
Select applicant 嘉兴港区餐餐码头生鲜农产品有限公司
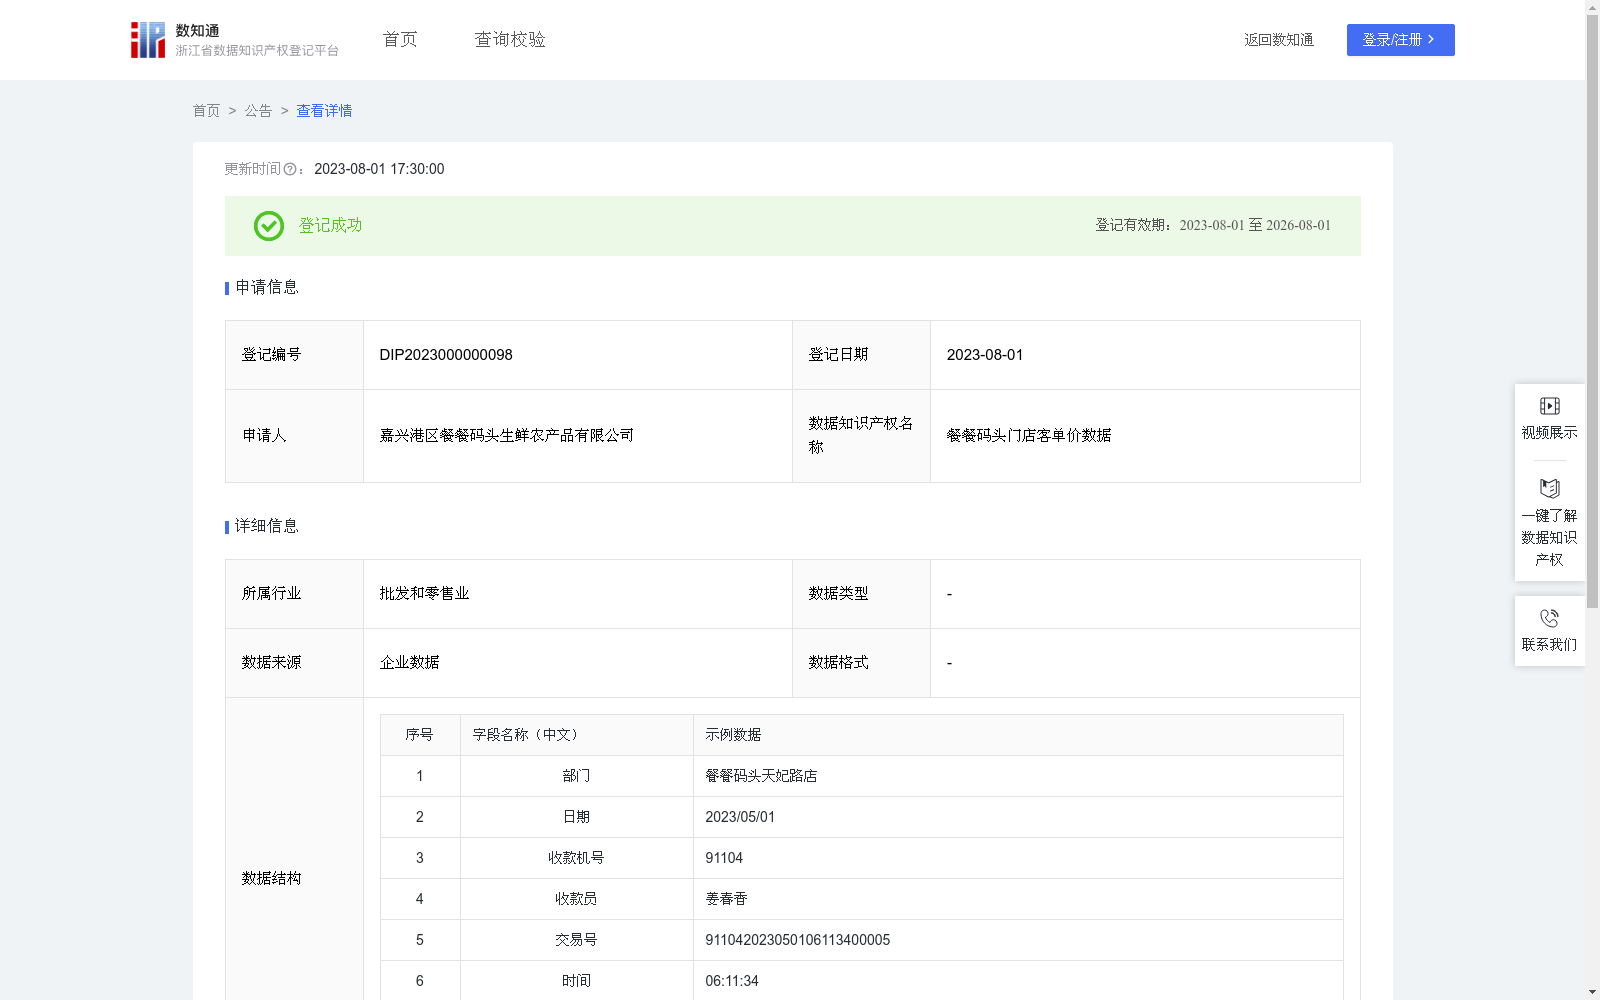pos(507,436)
